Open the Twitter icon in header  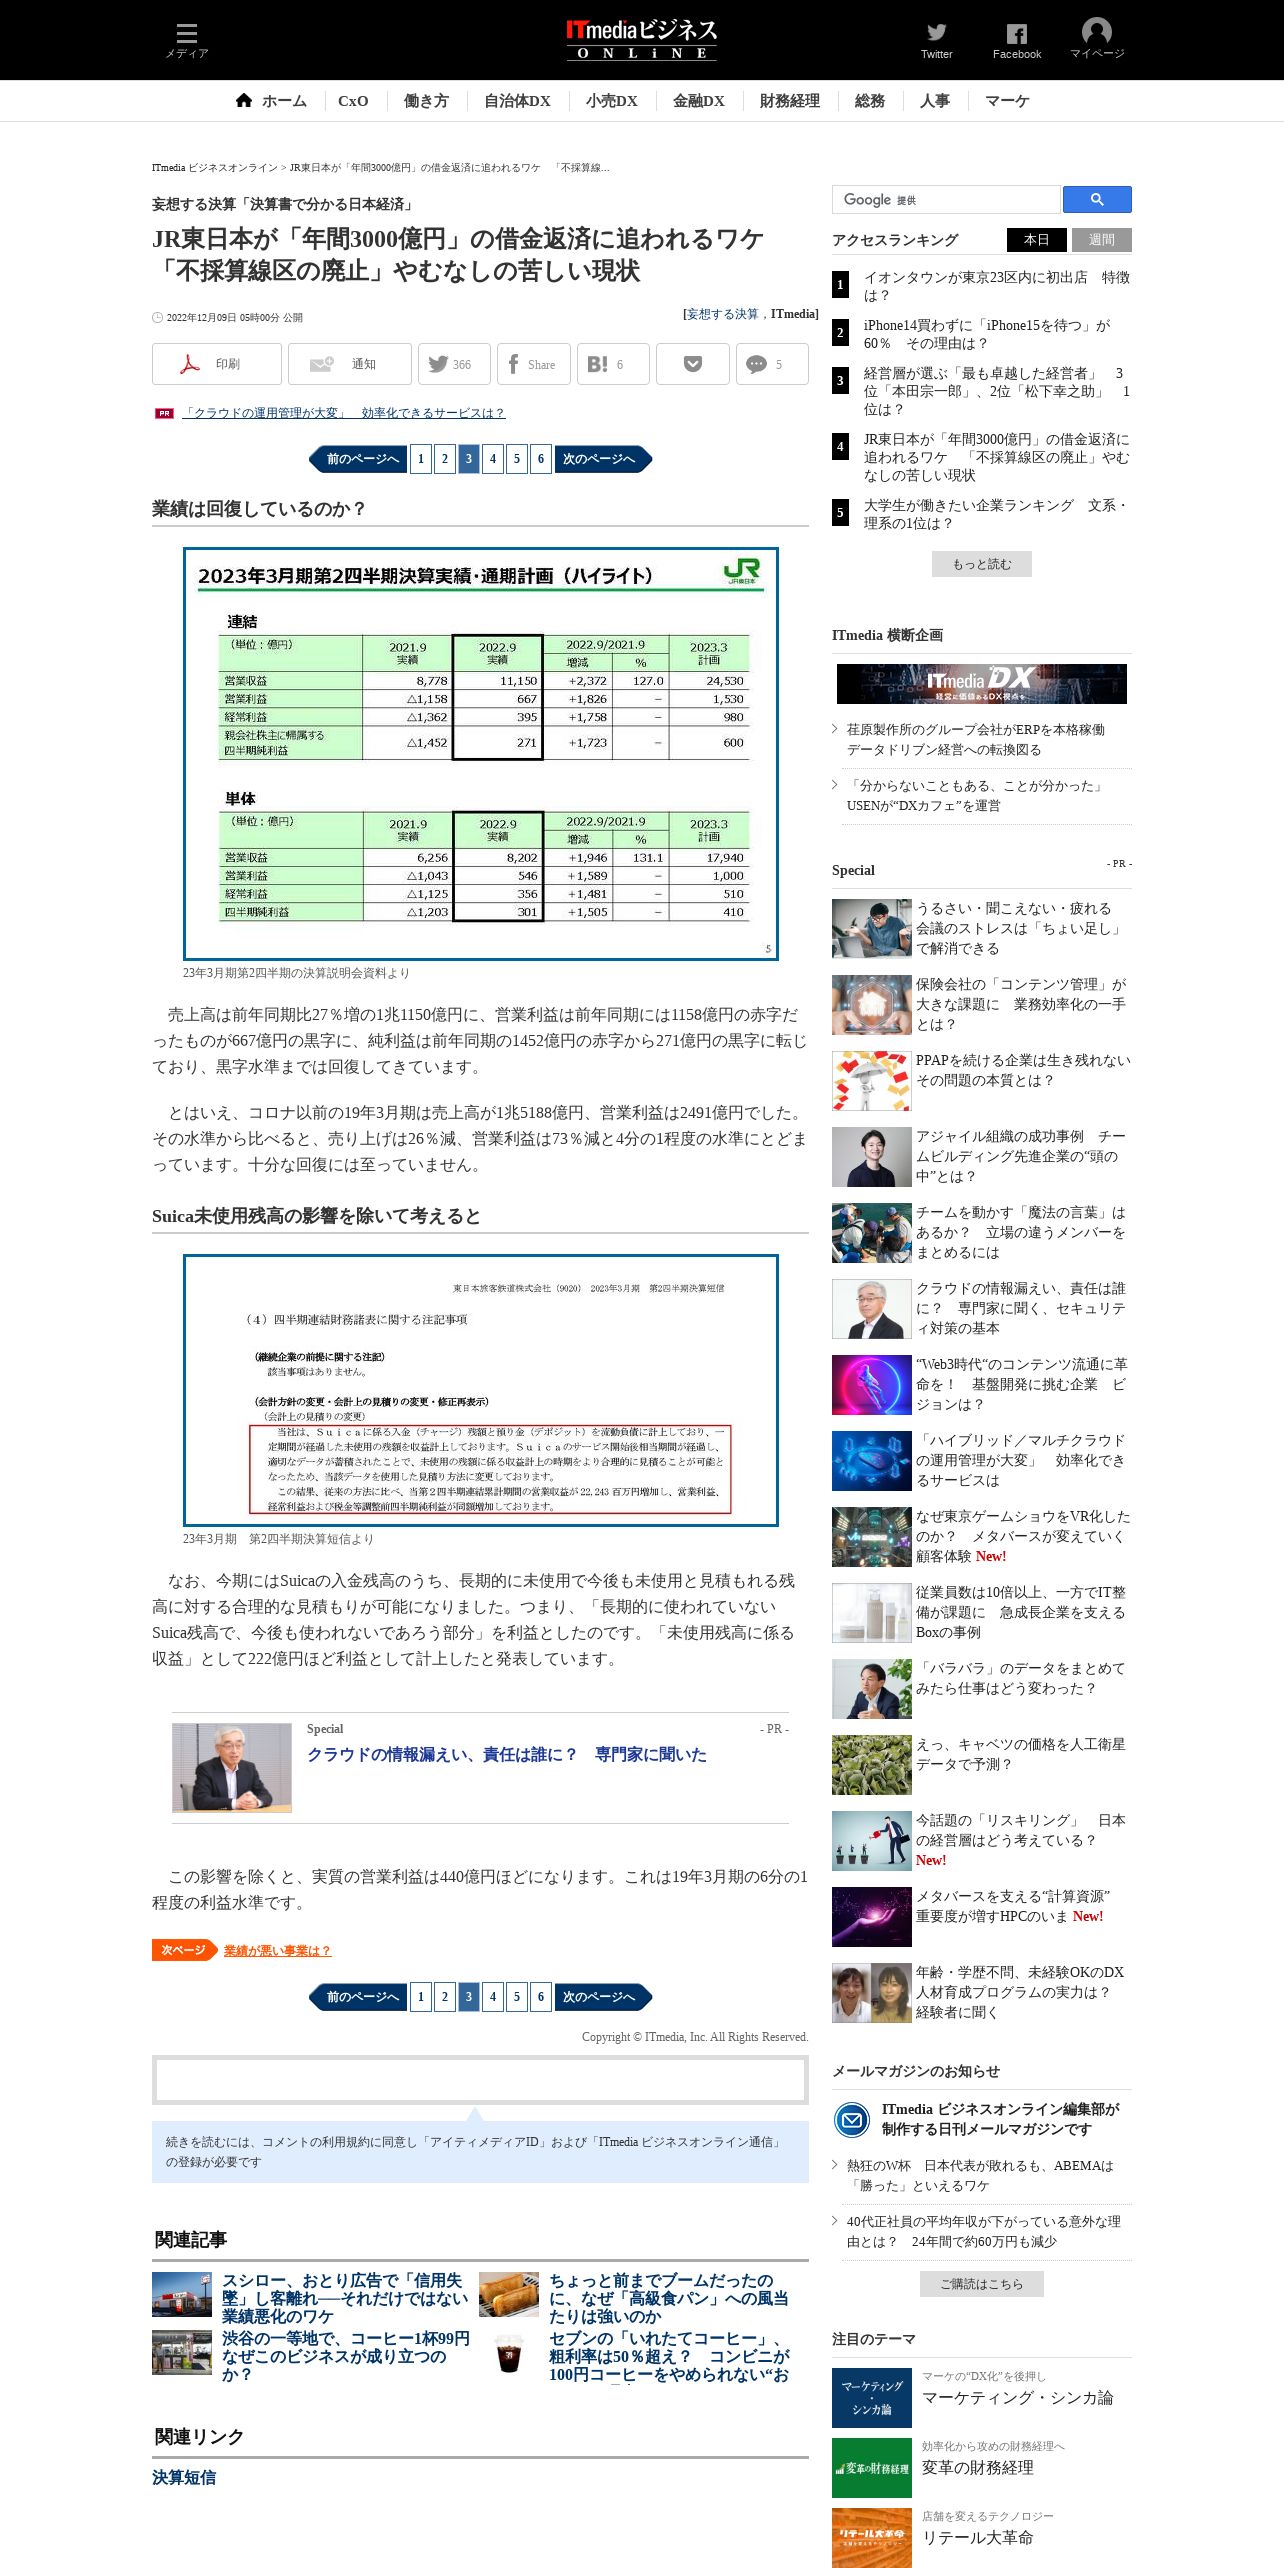coord(936,40)
